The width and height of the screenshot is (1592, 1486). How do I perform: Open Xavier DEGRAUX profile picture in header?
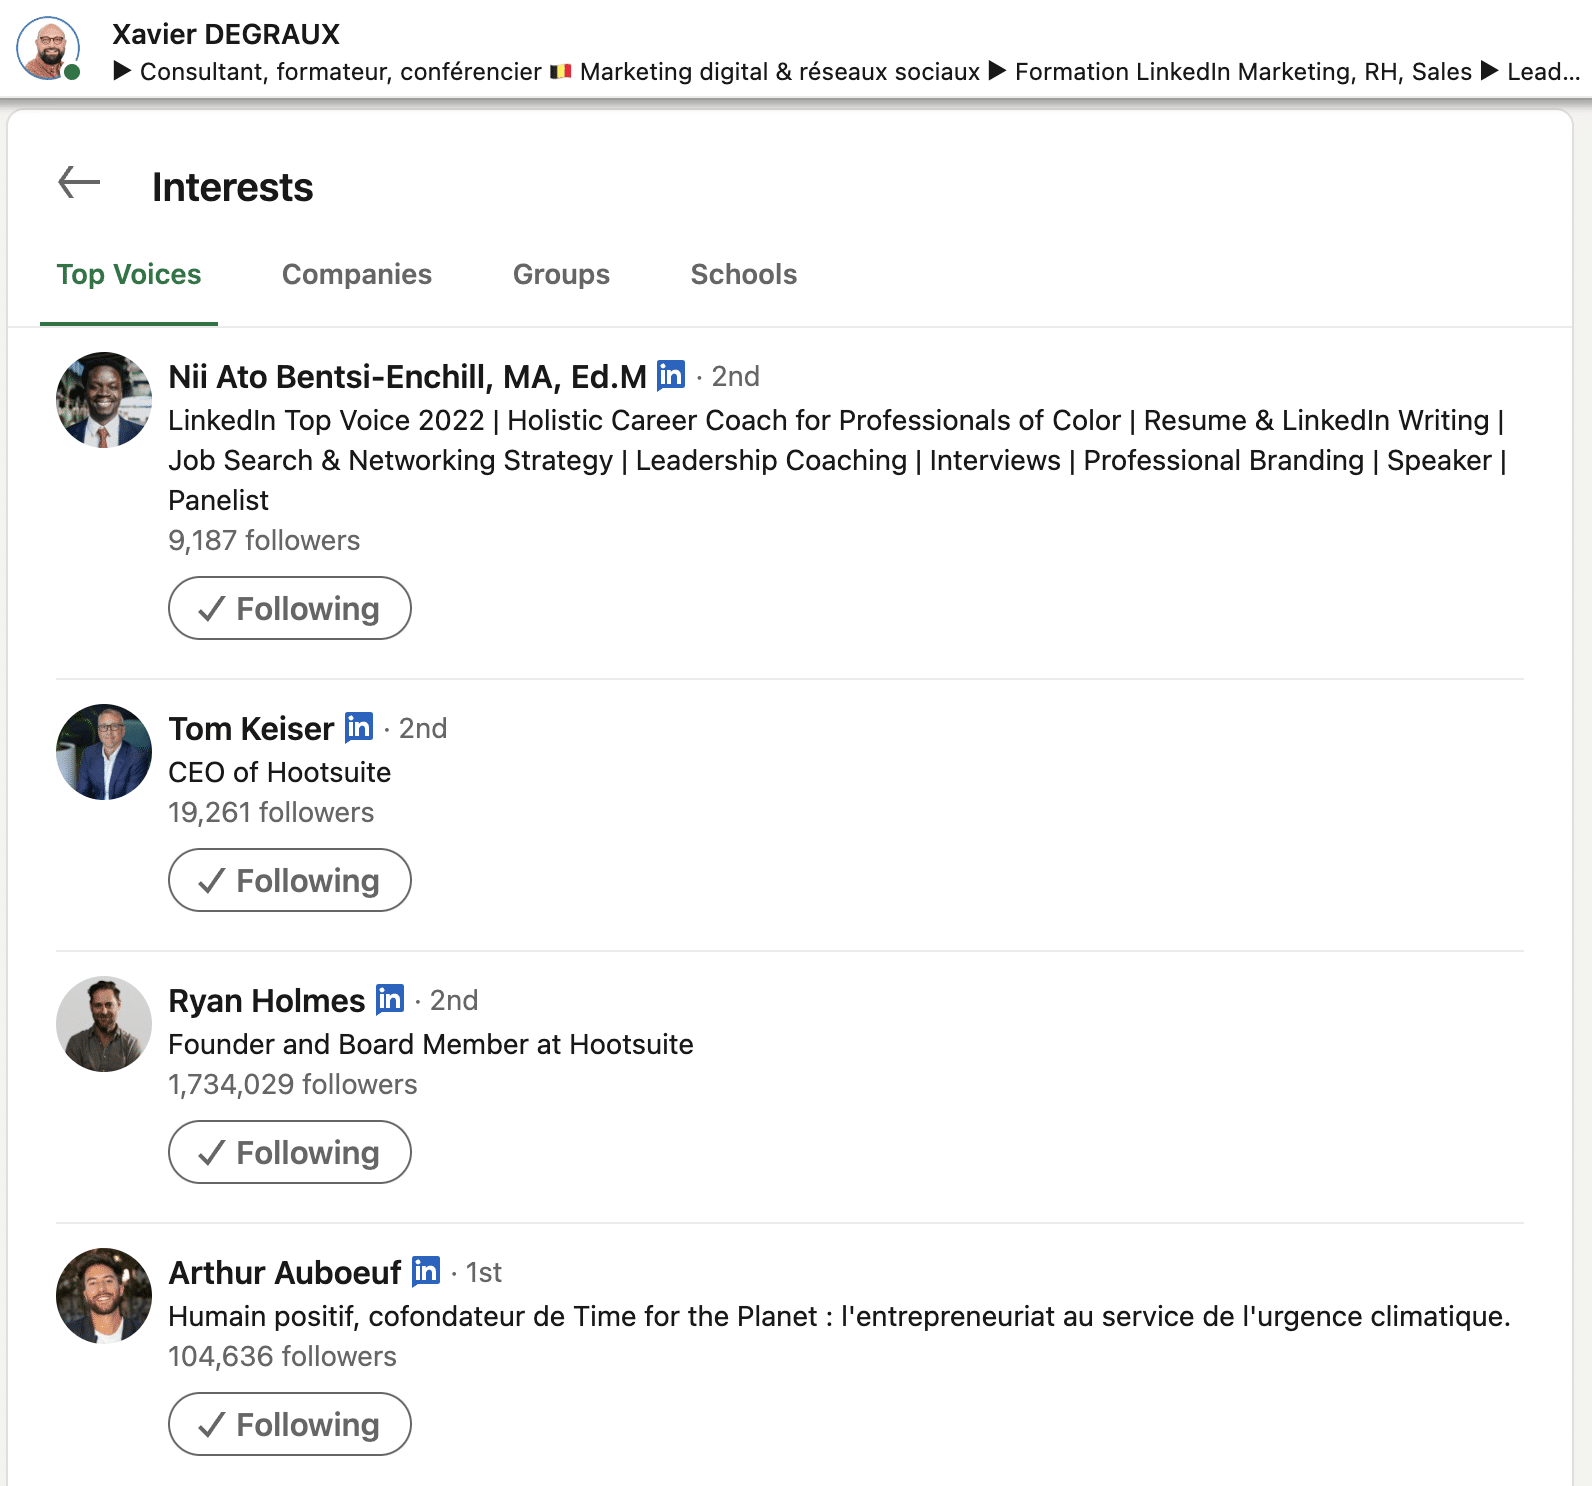pos(48,48)
